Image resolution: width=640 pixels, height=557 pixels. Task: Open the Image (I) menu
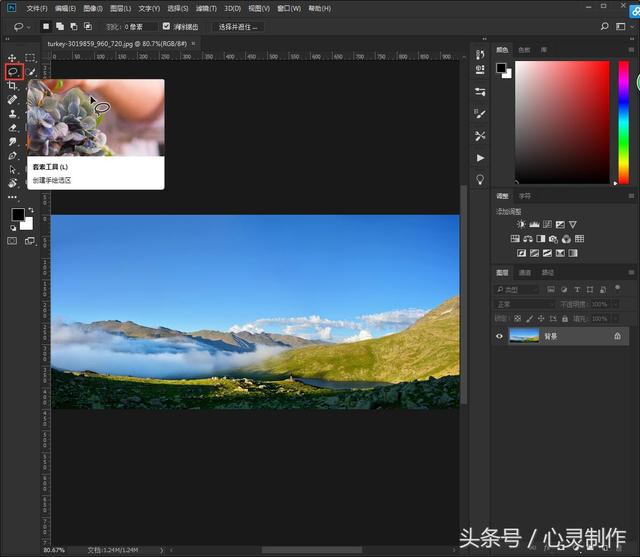pyautogui.click(x=93, y=8)
